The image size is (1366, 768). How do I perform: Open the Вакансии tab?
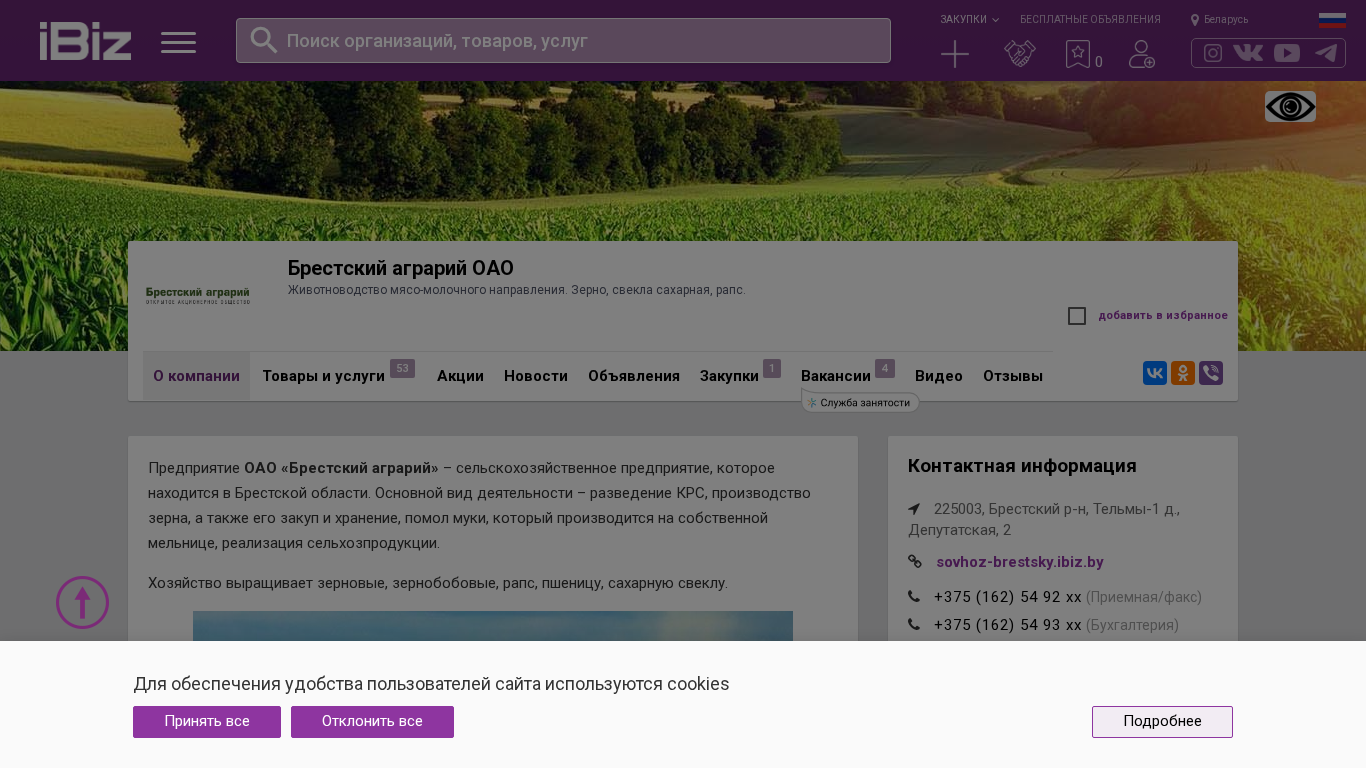pos(836,376)
